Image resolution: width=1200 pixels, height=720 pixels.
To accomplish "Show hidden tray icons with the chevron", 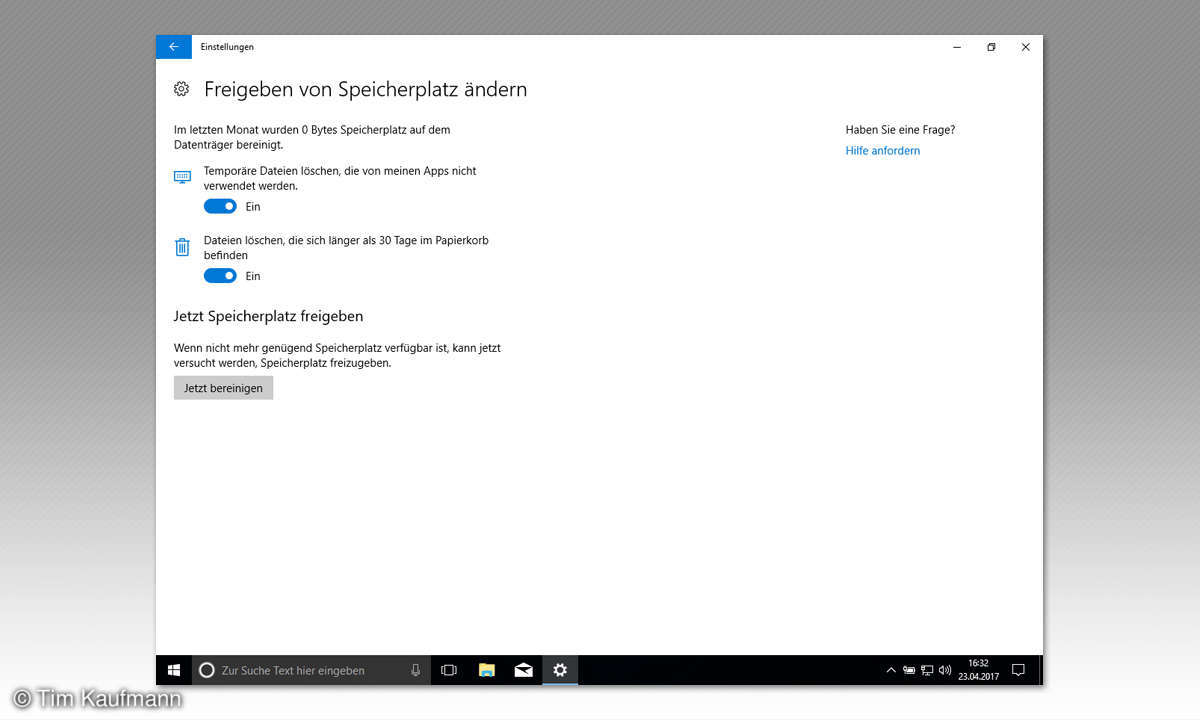I will [x=891, y=670].
